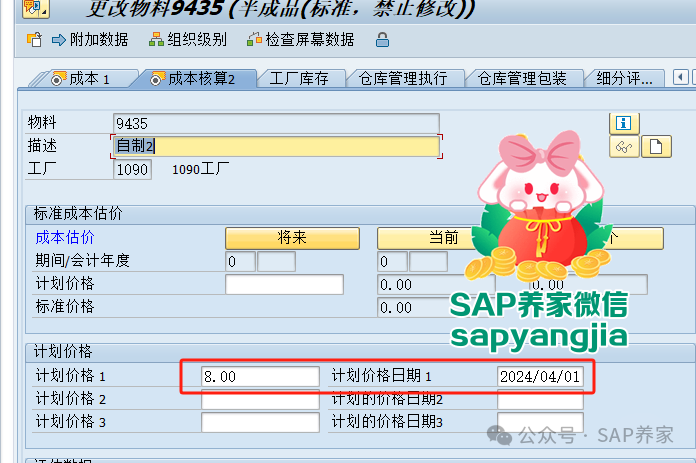This screenshot has width=696, height=463.
Task: Click the padlock icon in toolbar
Action: tap(382, 40)
